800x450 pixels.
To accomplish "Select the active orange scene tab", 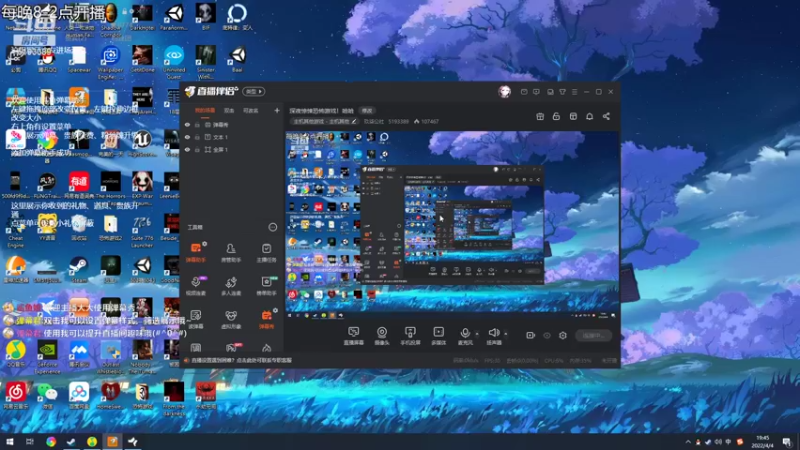I will [205, 111].
